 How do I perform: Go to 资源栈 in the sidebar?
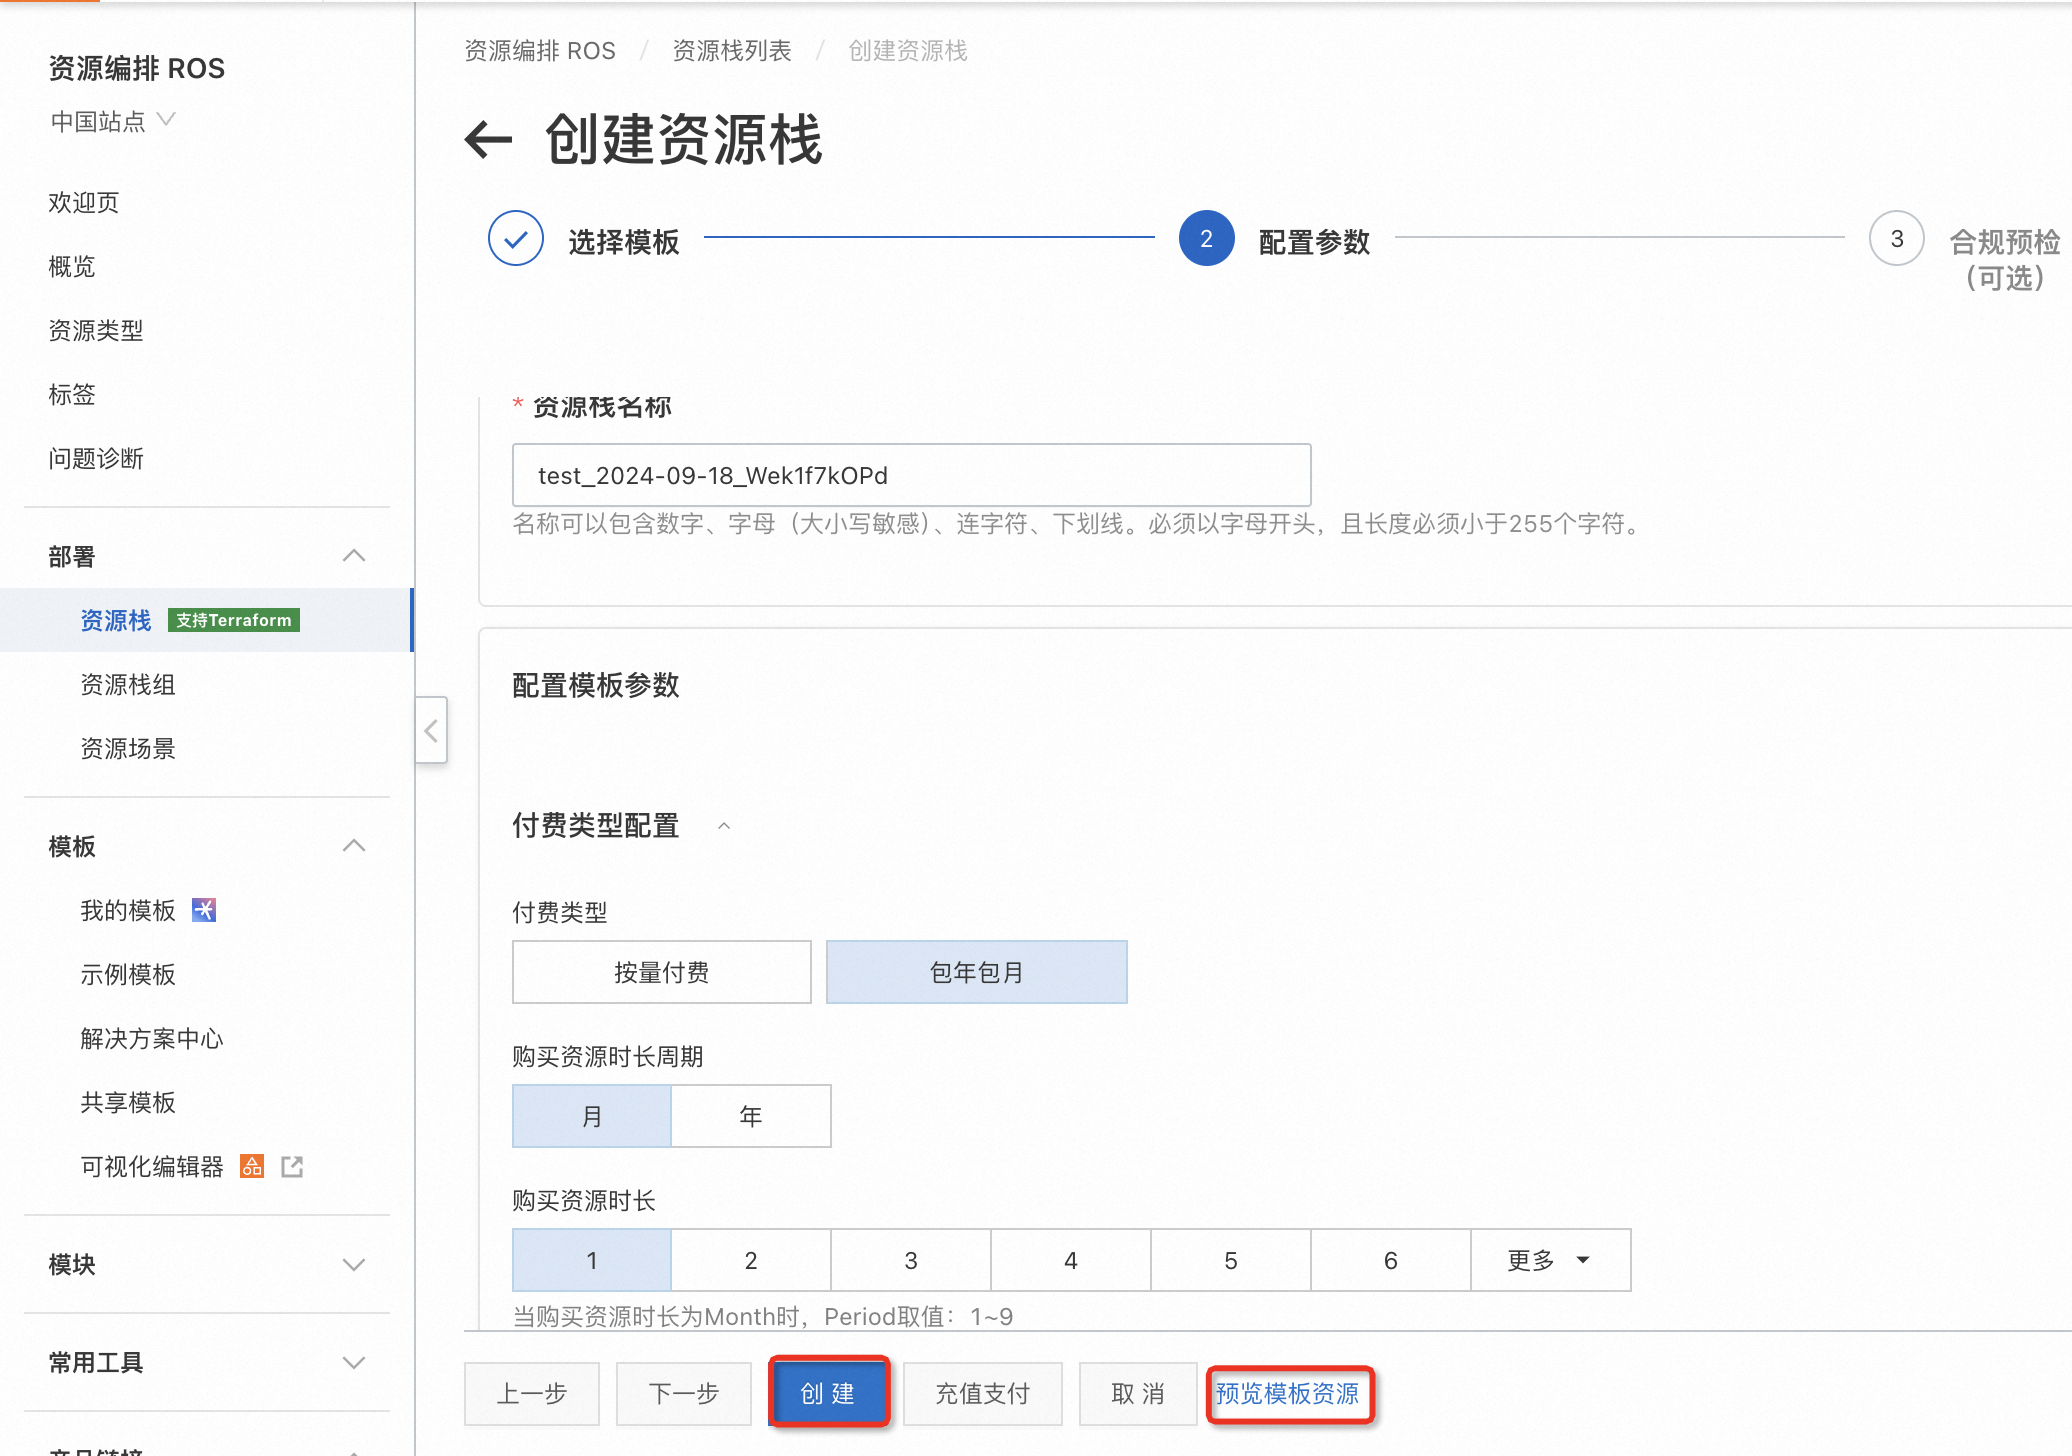click(x=116, y=620)
